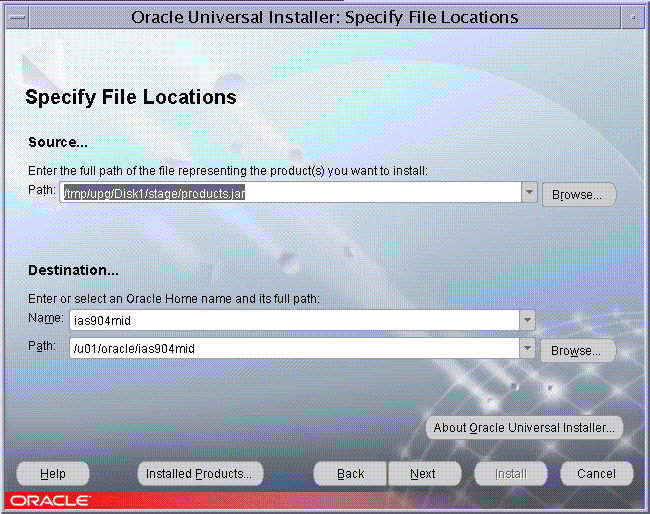Click the title bar right corner button
The height and width of the screenshot is (514, 650).
pos(633,18)
